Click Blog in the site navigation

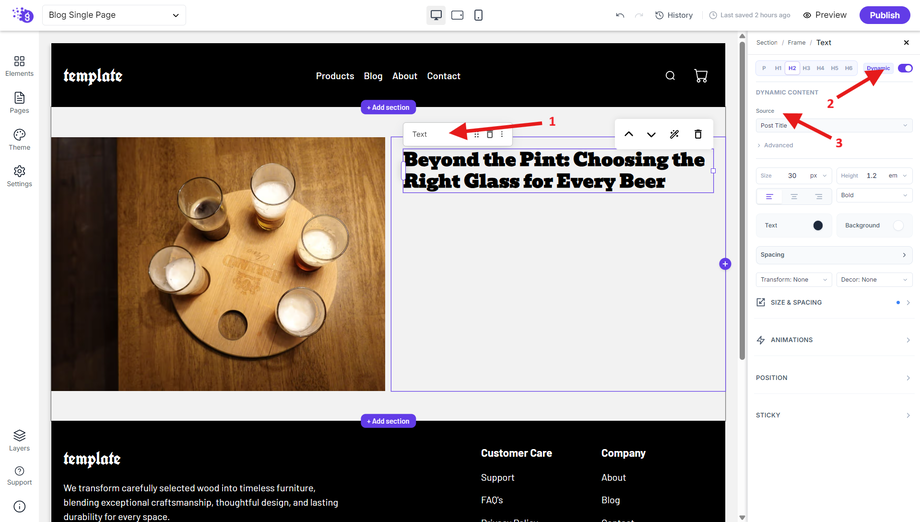tap(373, 76)
